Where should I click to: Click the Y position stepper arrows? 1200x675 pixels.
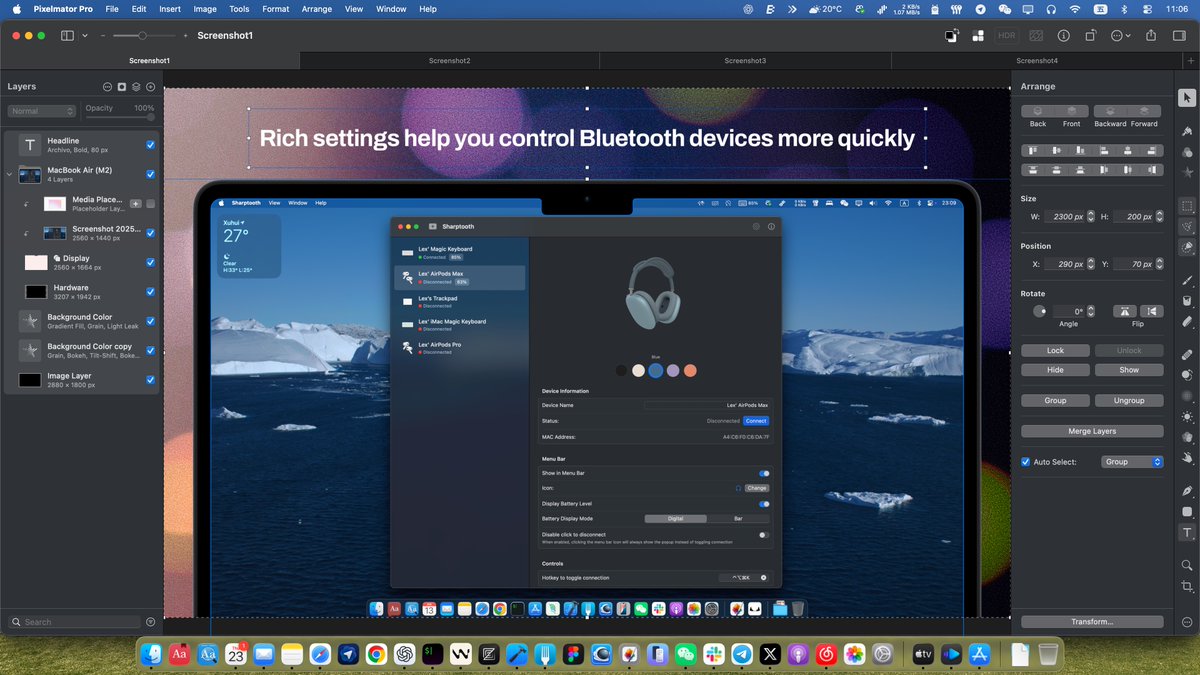point(1159,264)
